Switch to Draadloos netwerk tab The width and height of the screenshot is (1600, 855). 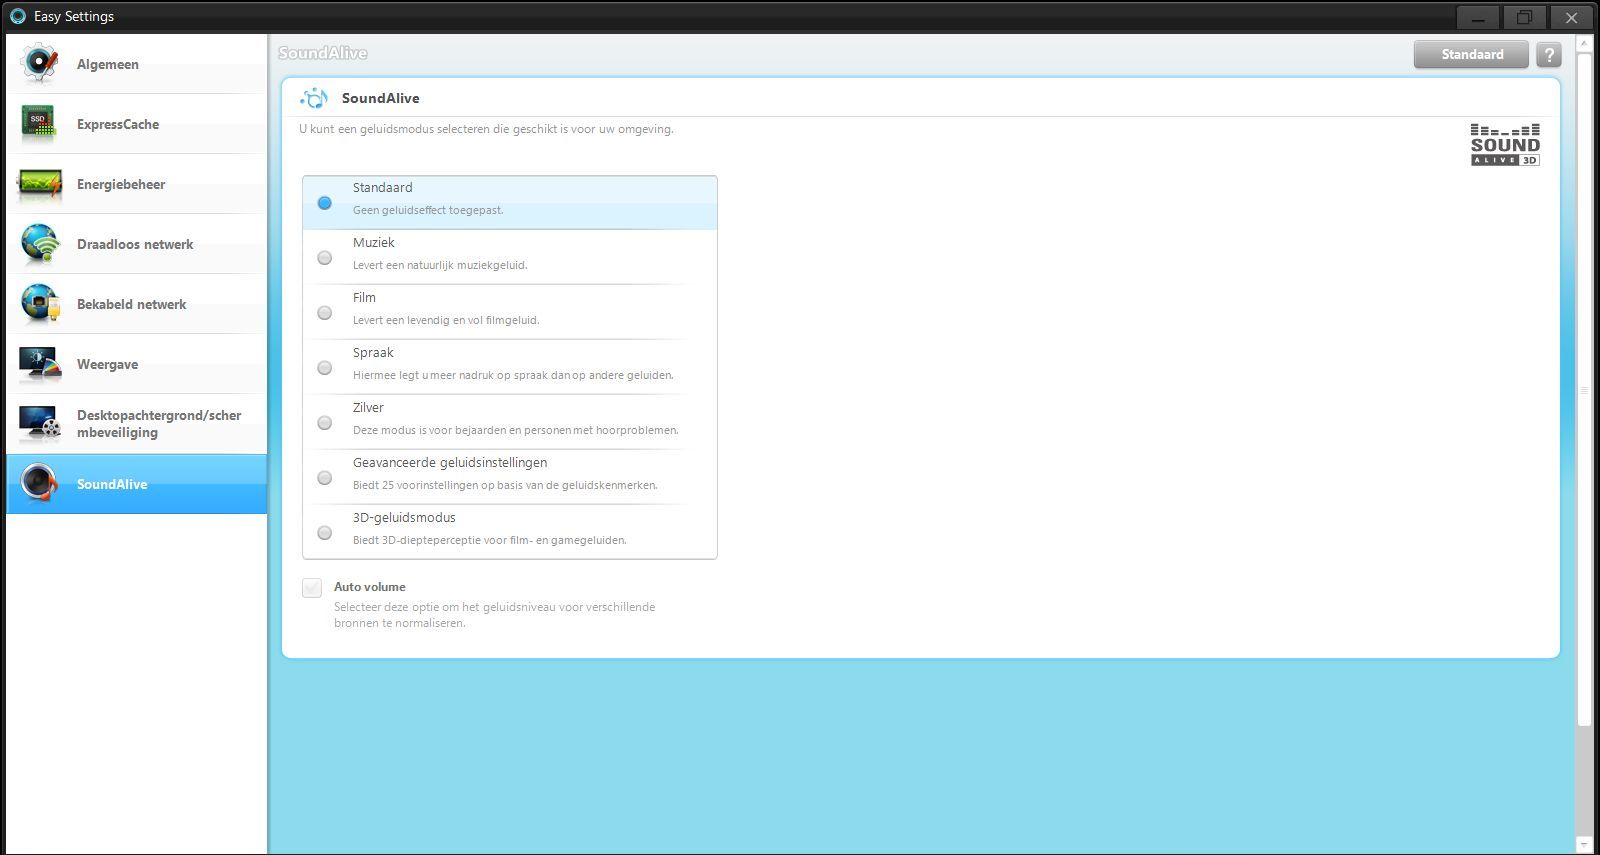[137, 244]
